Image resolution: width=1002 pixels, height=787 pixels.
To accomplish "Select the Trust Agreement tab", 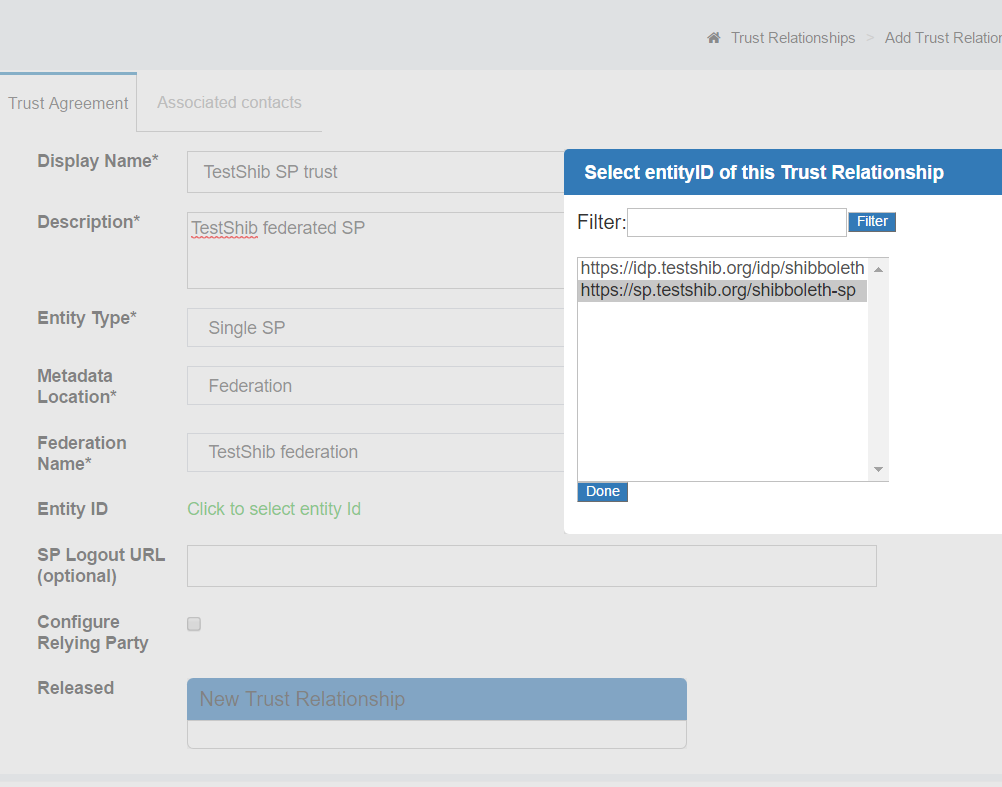I will click(68, 103).
